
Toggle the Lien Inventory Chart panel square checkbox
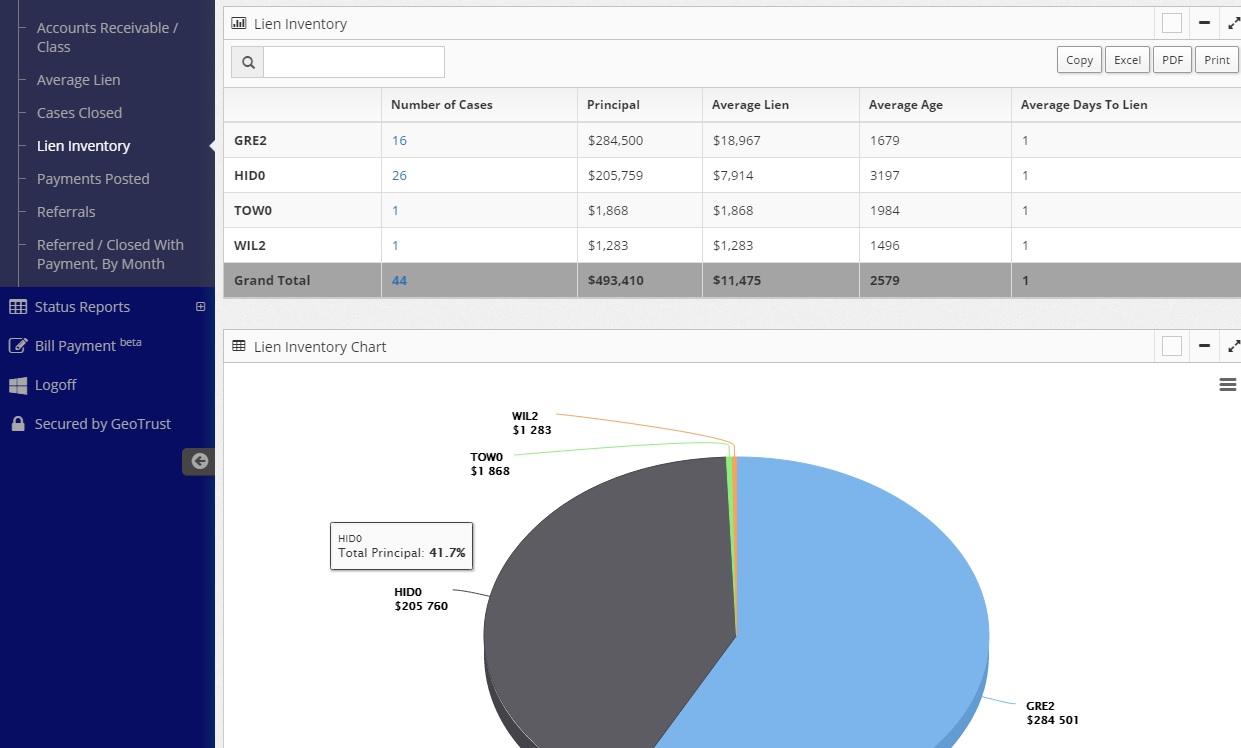tap(1172, 346)
